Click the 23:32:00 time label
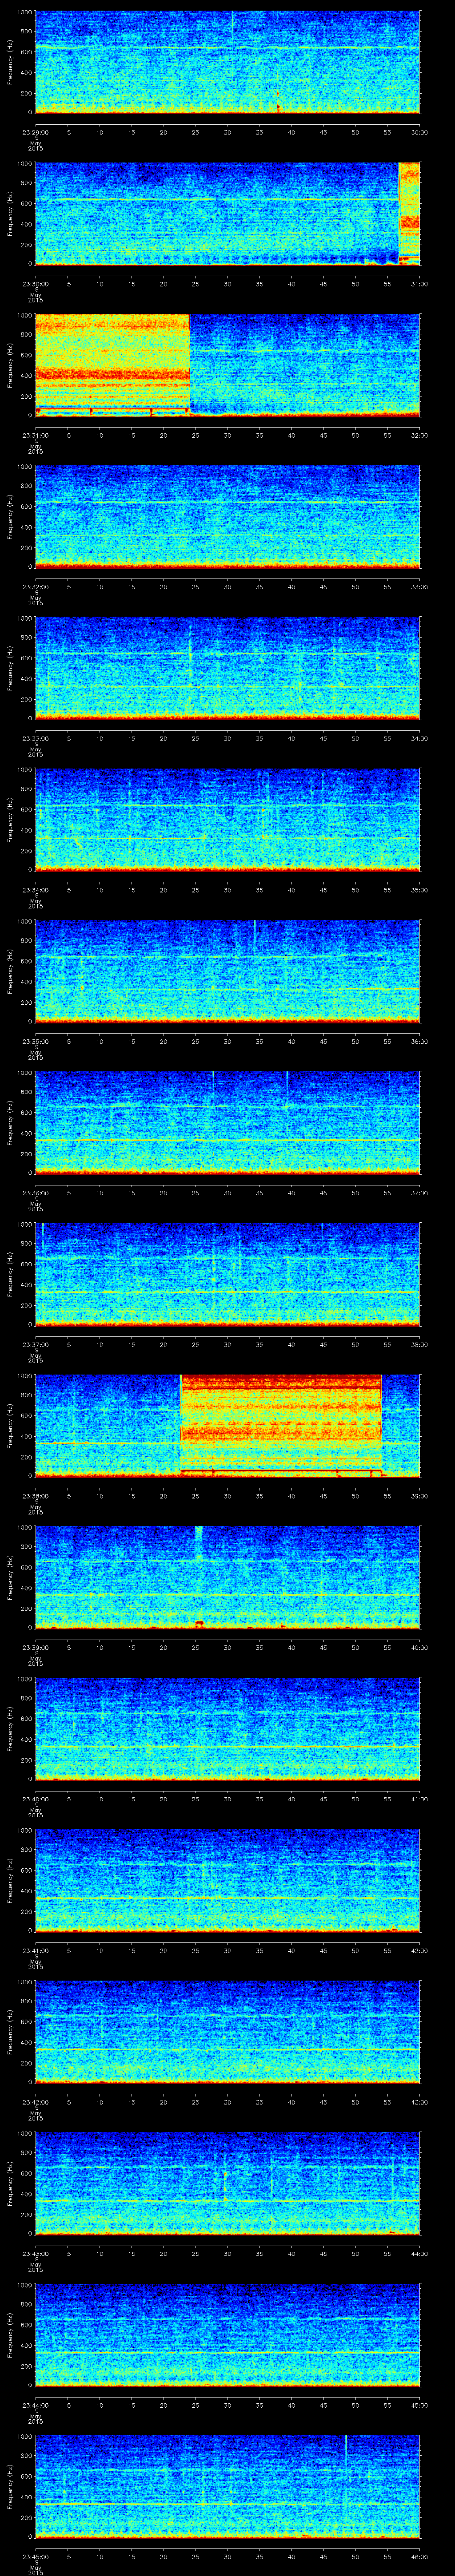Image resolution: width=455 pixels, height=2576 pixels. coord(35,587)
